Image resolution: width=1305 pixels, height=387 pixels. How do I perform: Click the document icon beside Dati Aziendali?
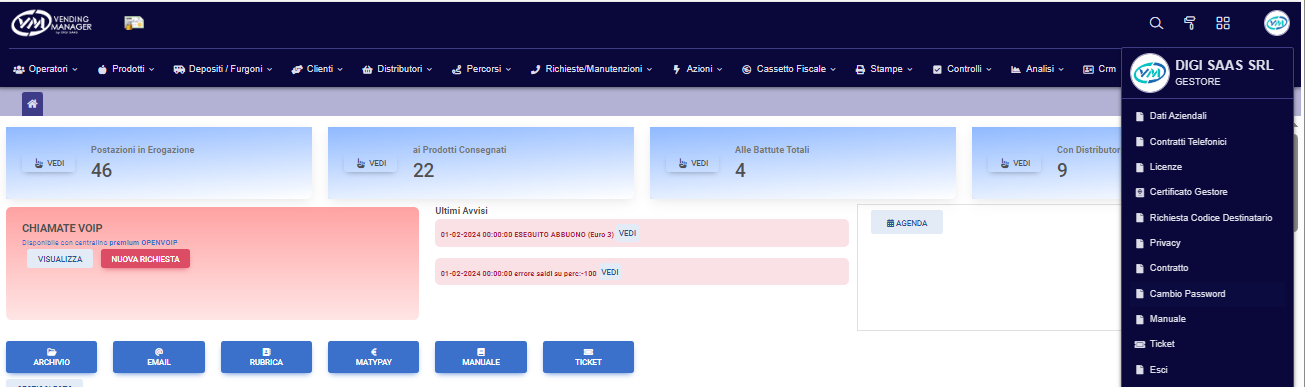click(1139, 116)
